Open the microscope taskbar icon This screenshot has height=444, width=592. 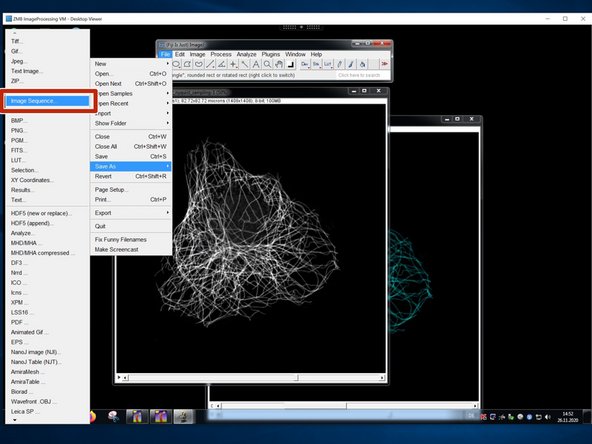point(183,417)
